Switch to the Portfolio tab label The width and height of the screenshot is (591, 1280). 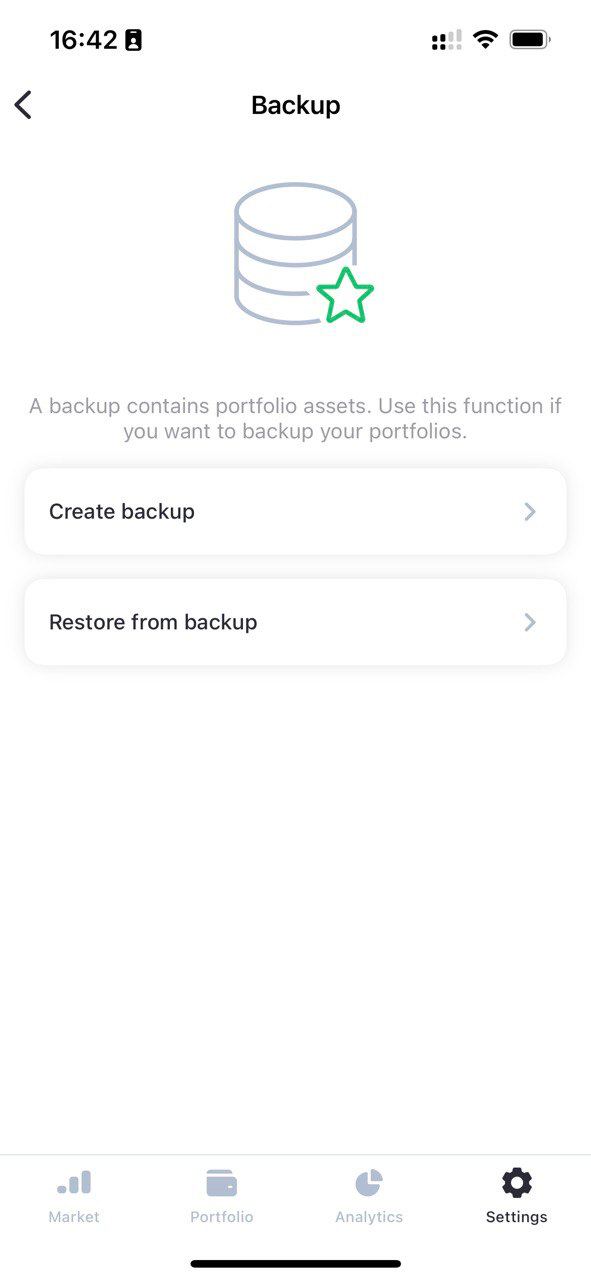pyautogui.click(x=222, y=1217)
